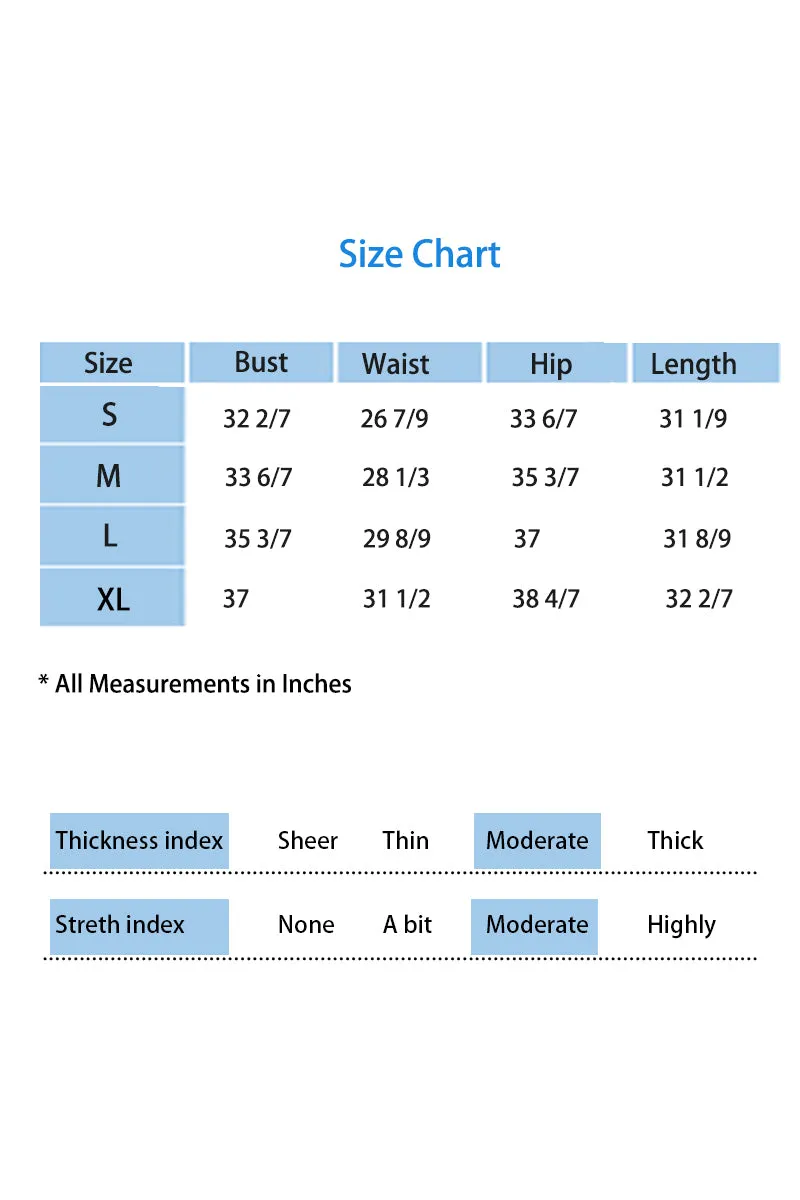Select the Bust column header
800x1200 pixels.
coord(261,362)
